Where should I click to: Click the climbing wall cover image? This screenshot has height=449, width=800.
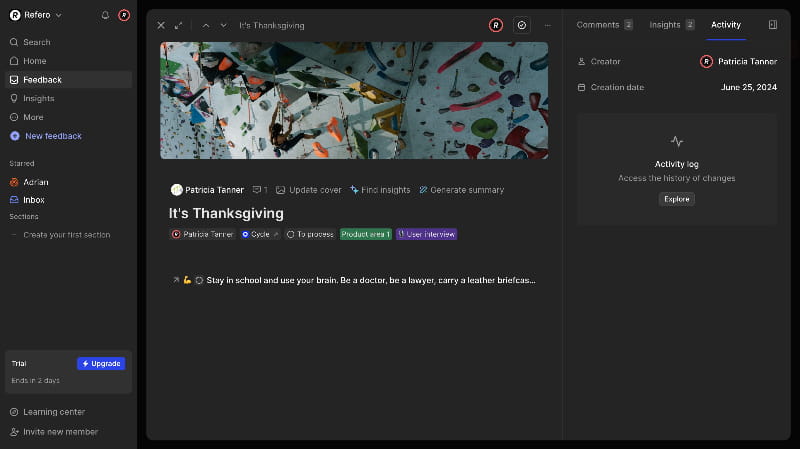coord(354,101)
